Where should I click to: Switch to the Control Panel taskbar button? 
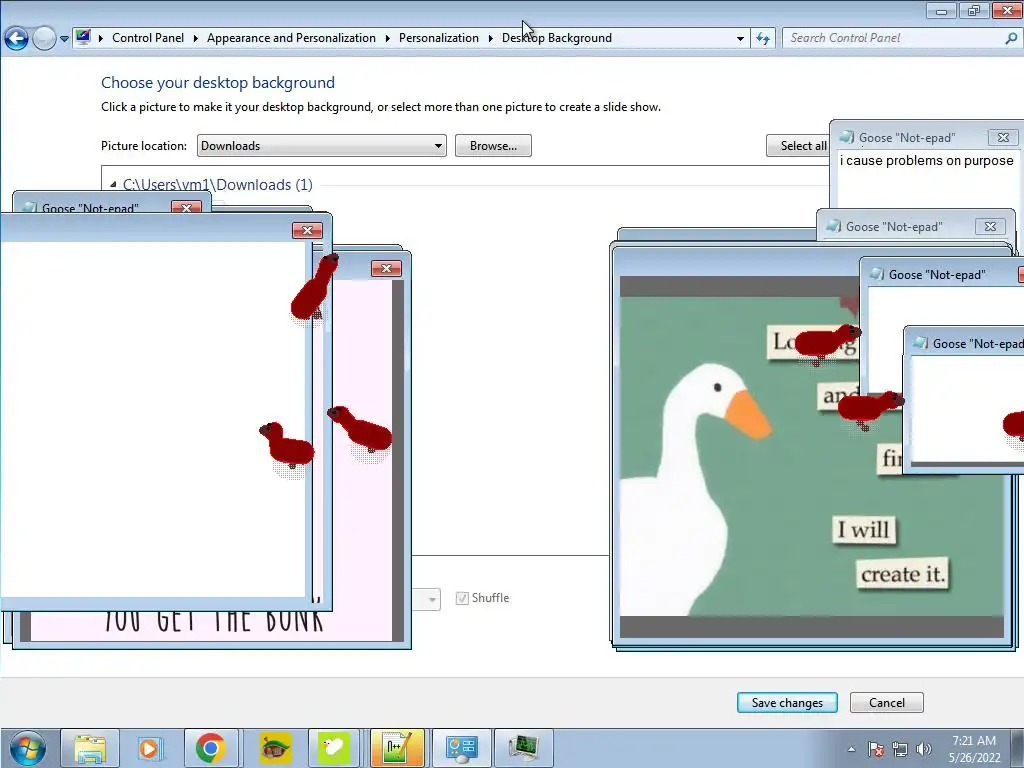[461, 748]
